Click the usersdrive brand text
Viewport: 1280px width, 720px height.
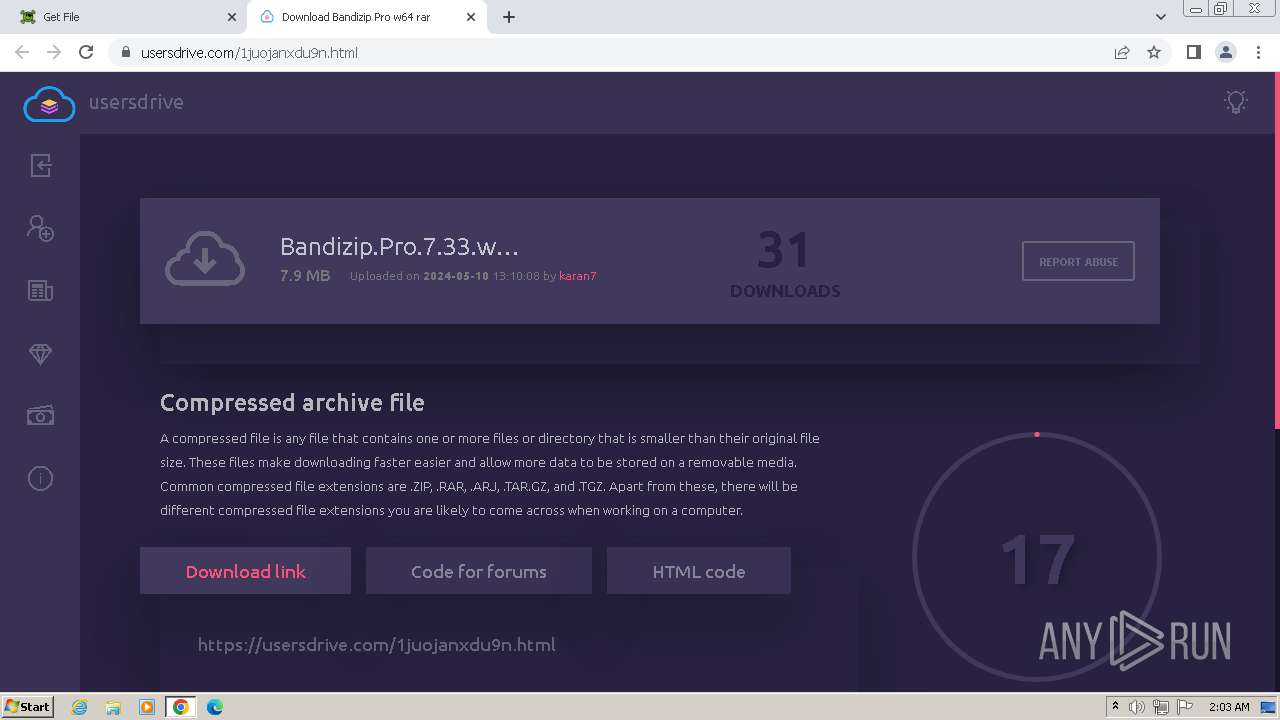(x=136, y=102)
